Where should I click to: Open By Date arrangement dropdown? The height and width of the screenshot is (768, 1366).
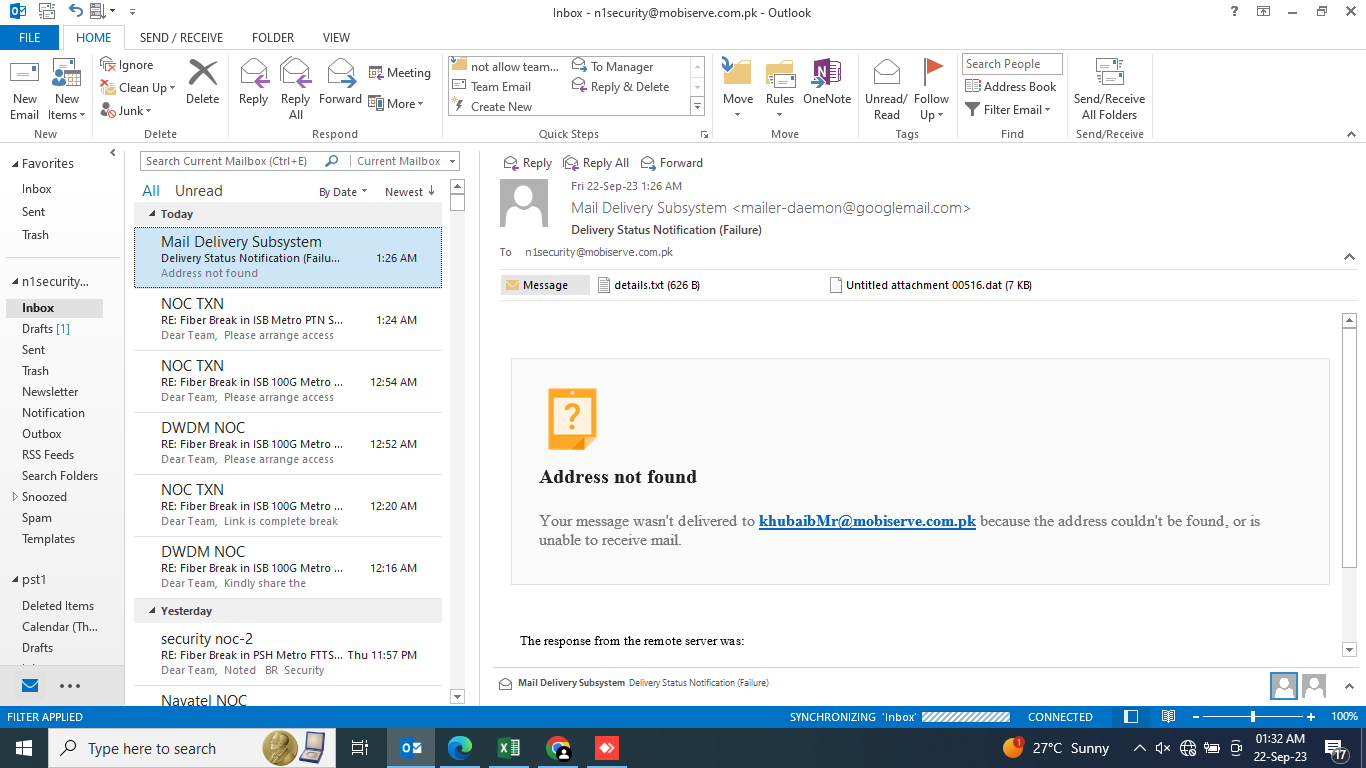[343, 192]
